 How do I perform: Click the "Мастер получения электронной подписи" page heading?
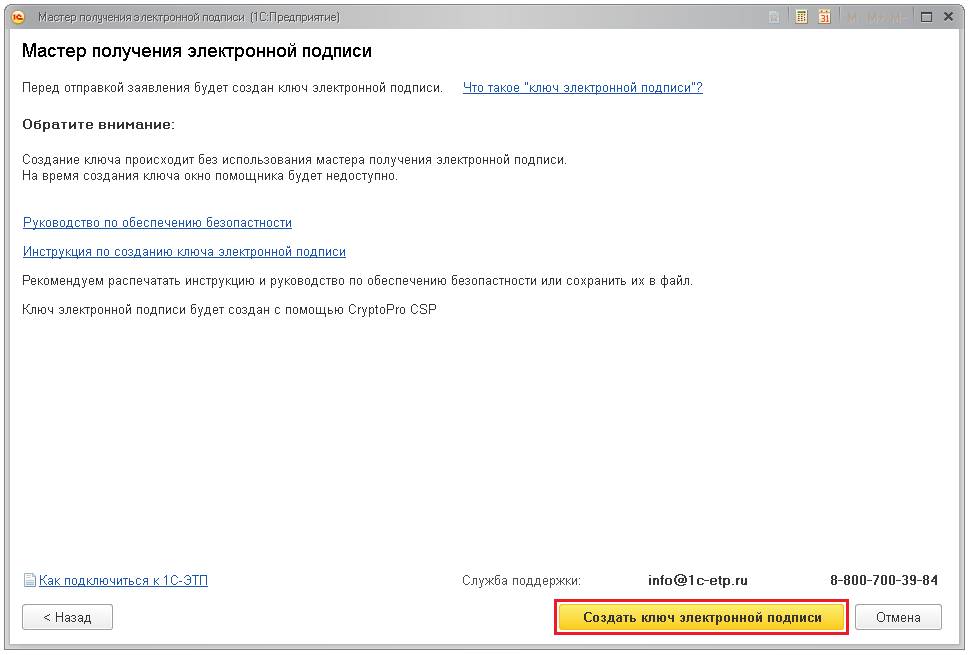(x=197, y=51)
